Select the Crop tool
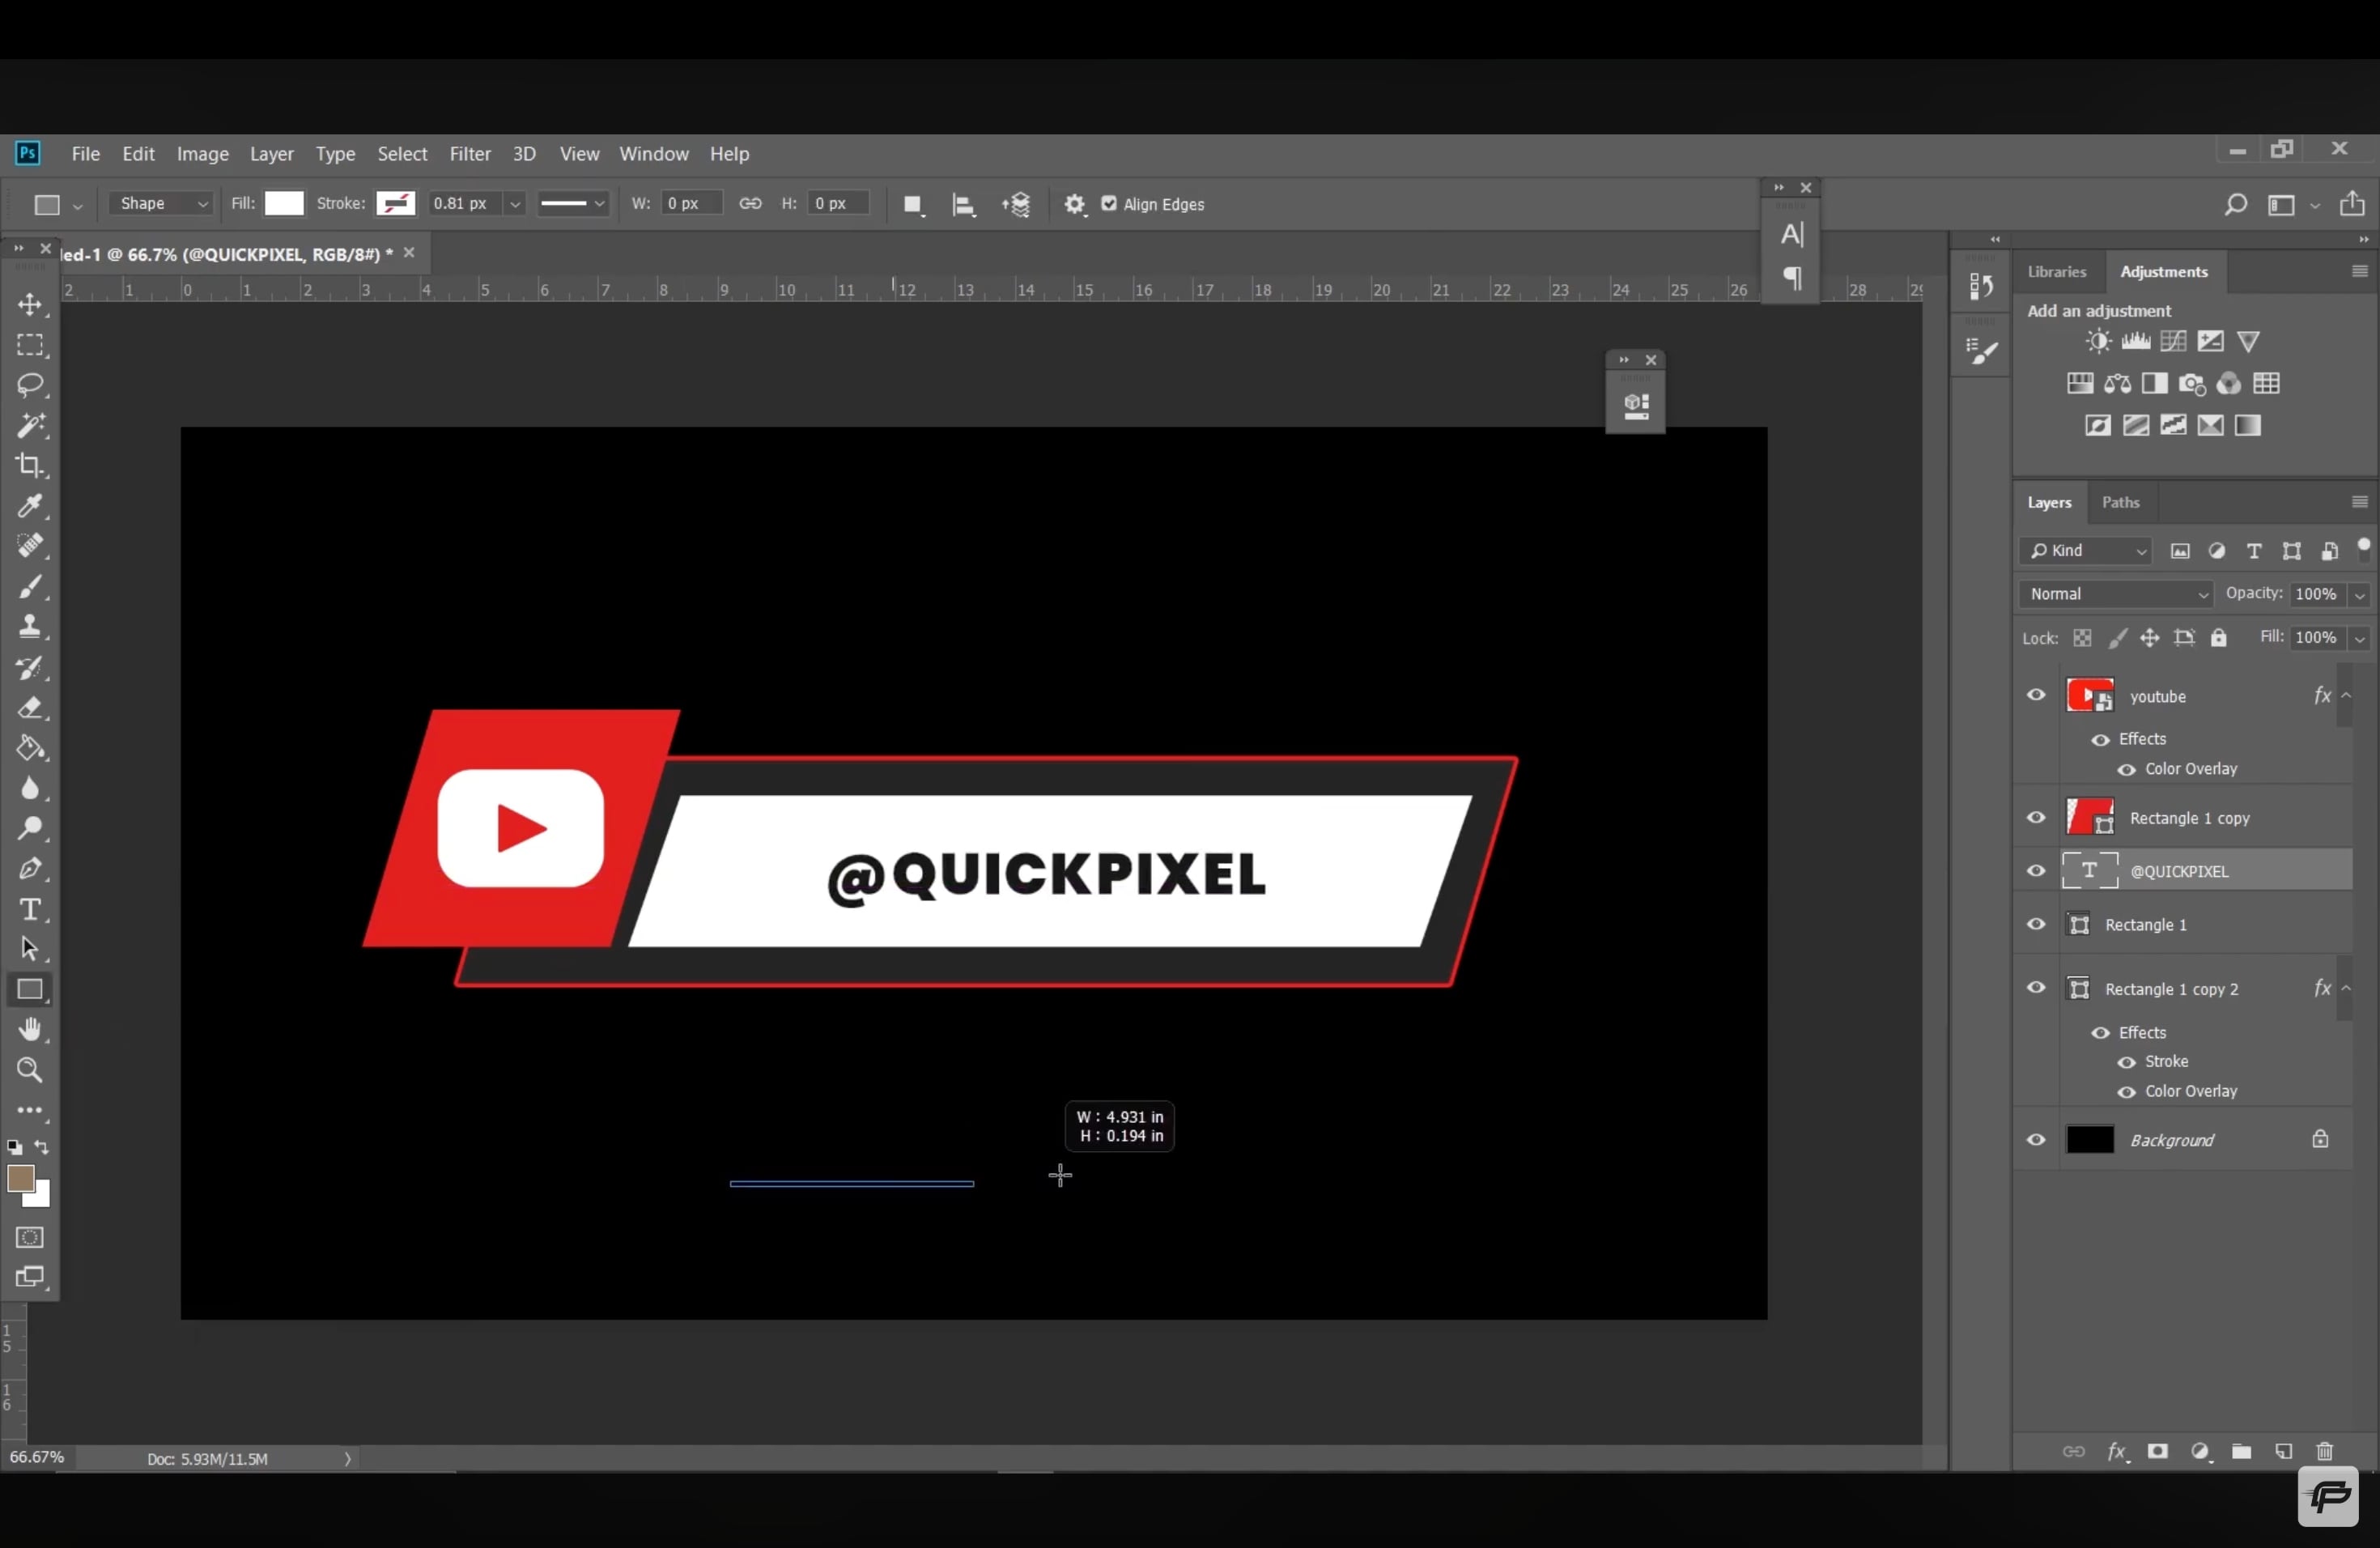2380x1548 pixels. (30, 465)
